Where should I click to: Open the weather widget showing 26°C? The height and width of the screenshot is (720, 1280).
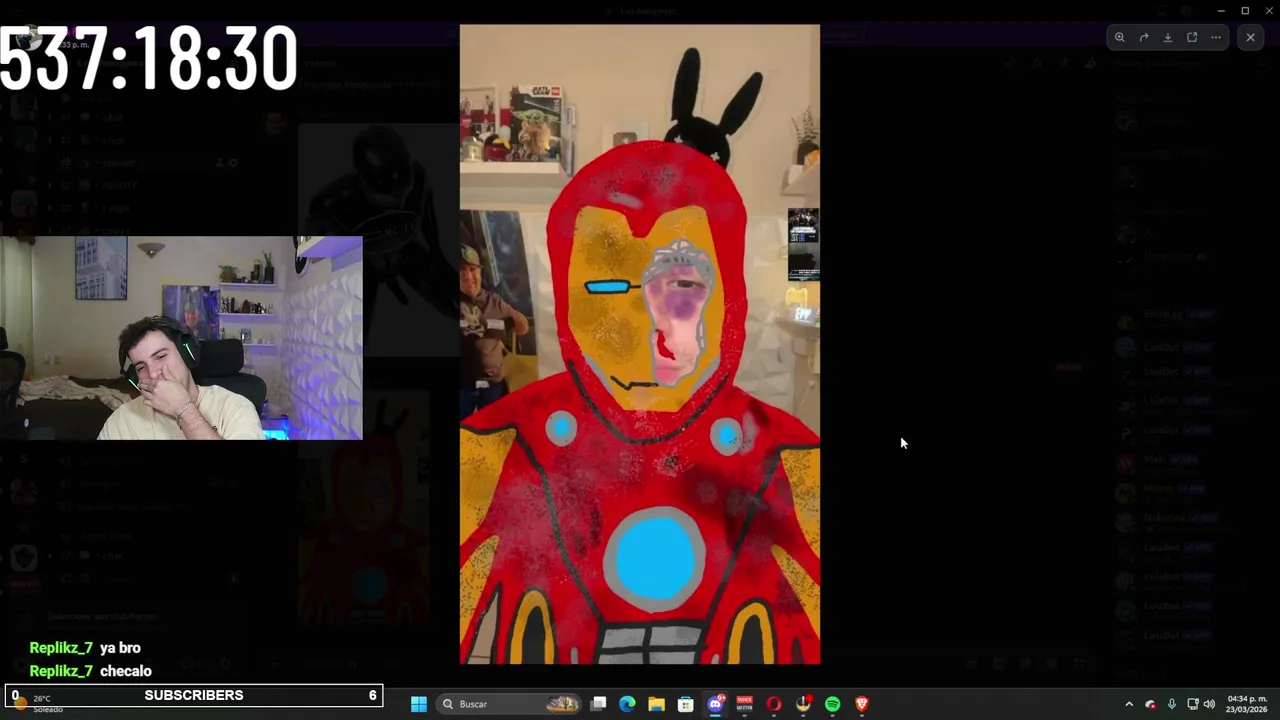point(40,703)
